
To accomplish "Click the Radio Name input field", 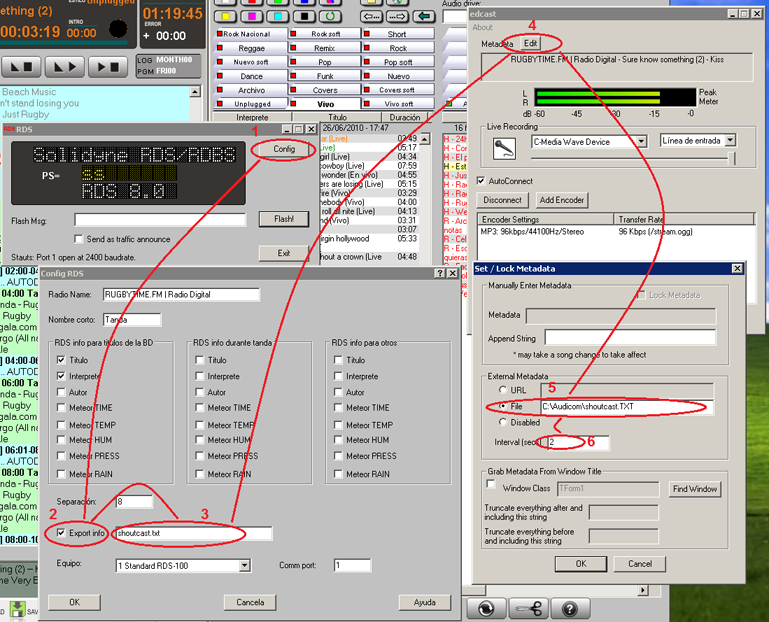I will (181, 294).
